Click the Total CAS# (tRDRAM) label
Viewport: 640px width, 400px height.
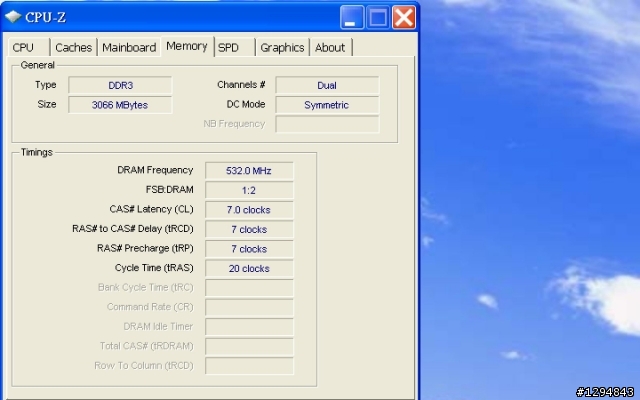pos(147,346)
